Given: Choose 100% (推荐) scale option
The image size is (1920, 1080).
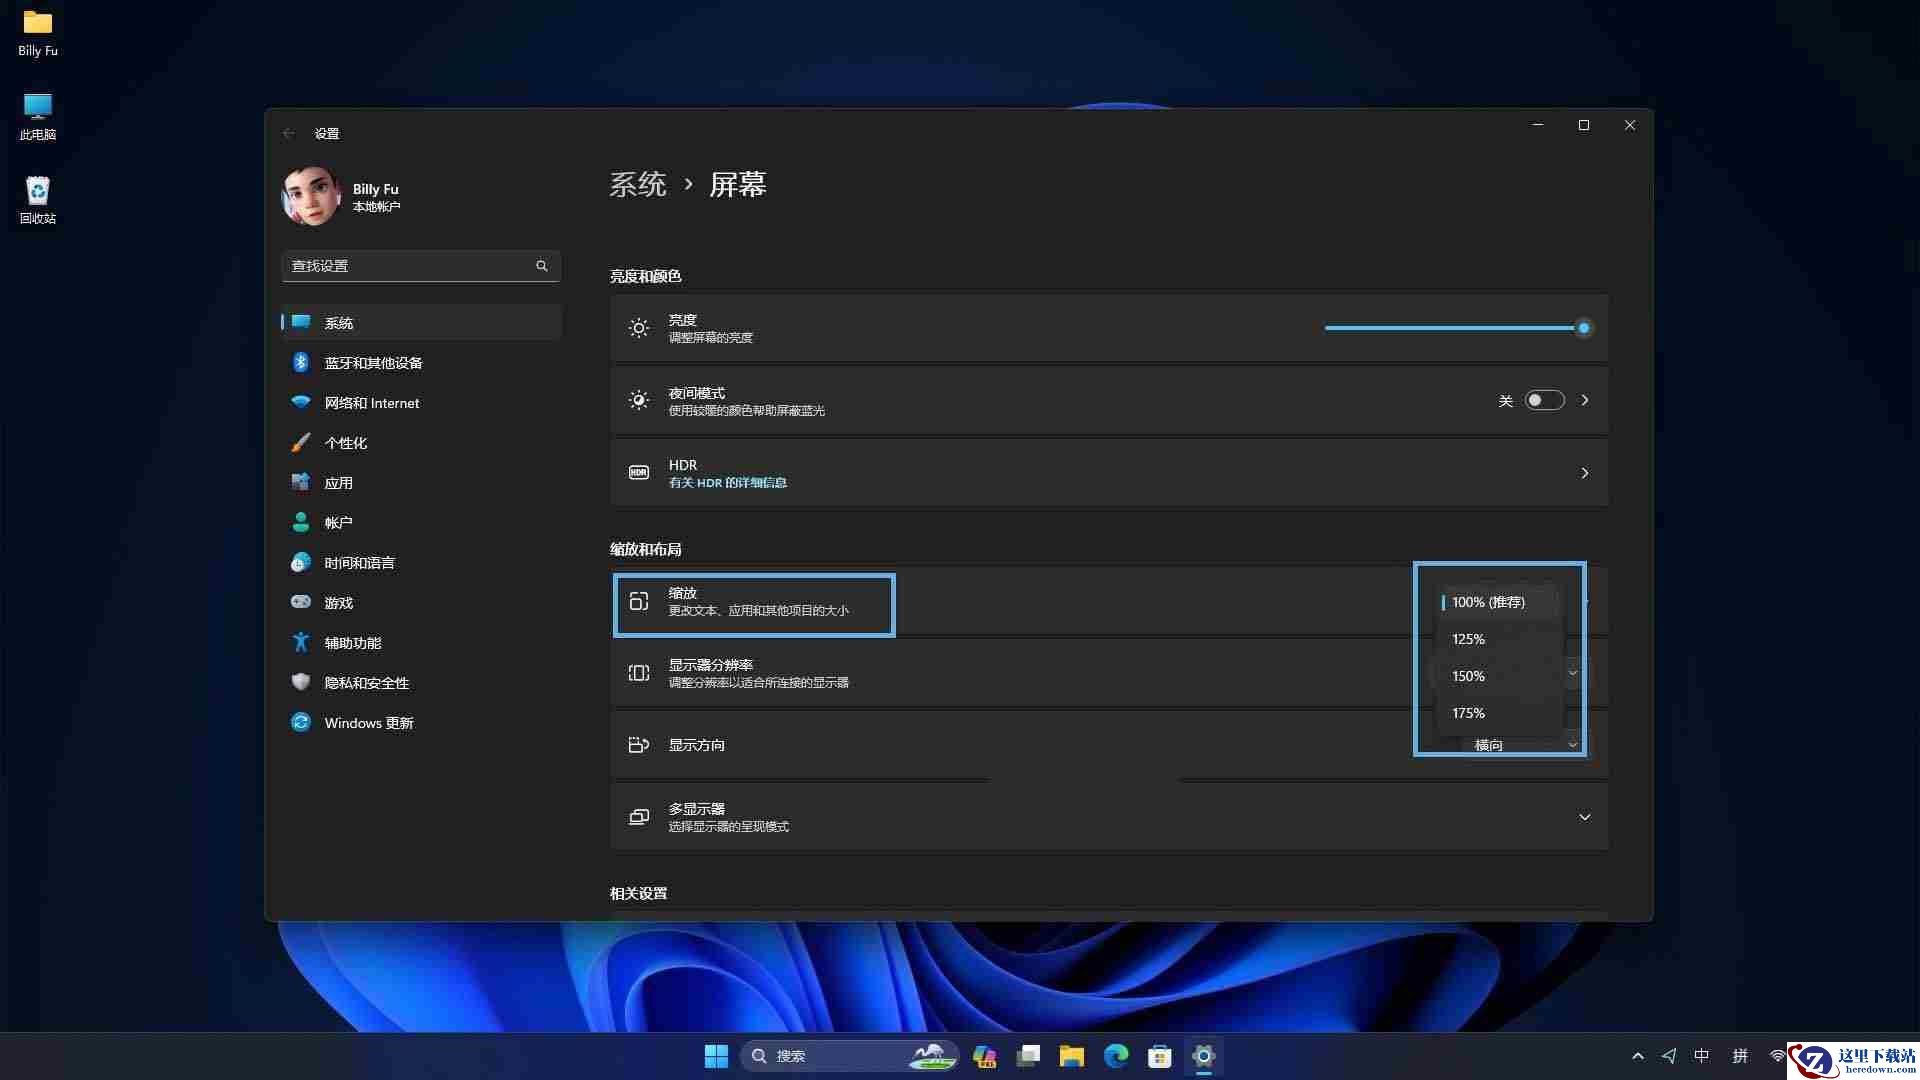Looking at the screenshot, I should click(1498, 602).
